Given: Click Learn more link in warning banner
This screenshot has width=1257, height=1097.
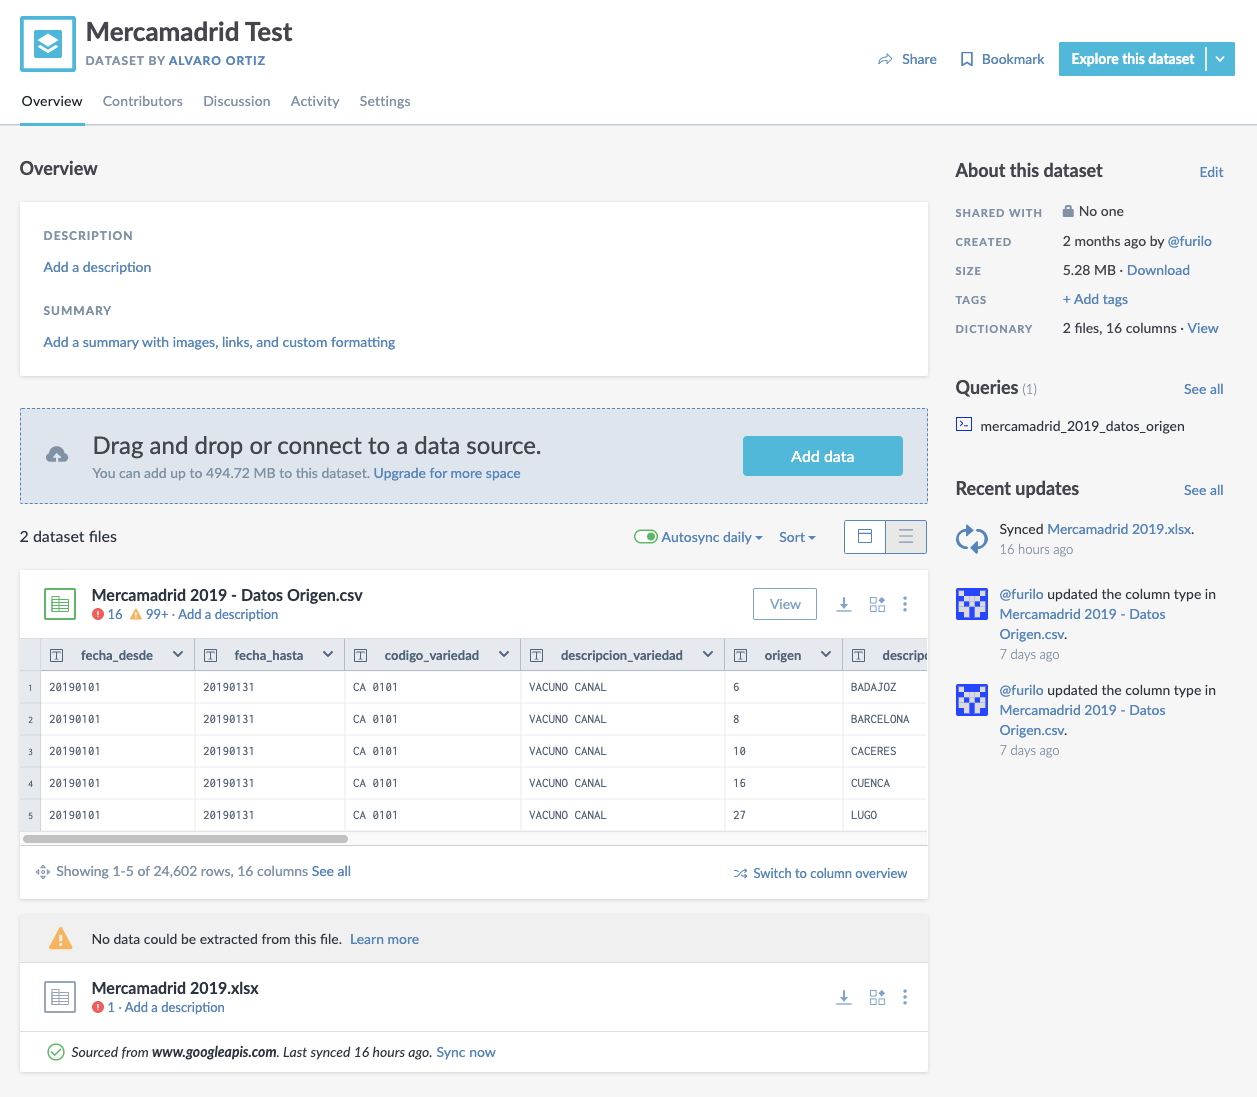Looking at the screenshot, I should pyautogui.click(x=384, y=939).
